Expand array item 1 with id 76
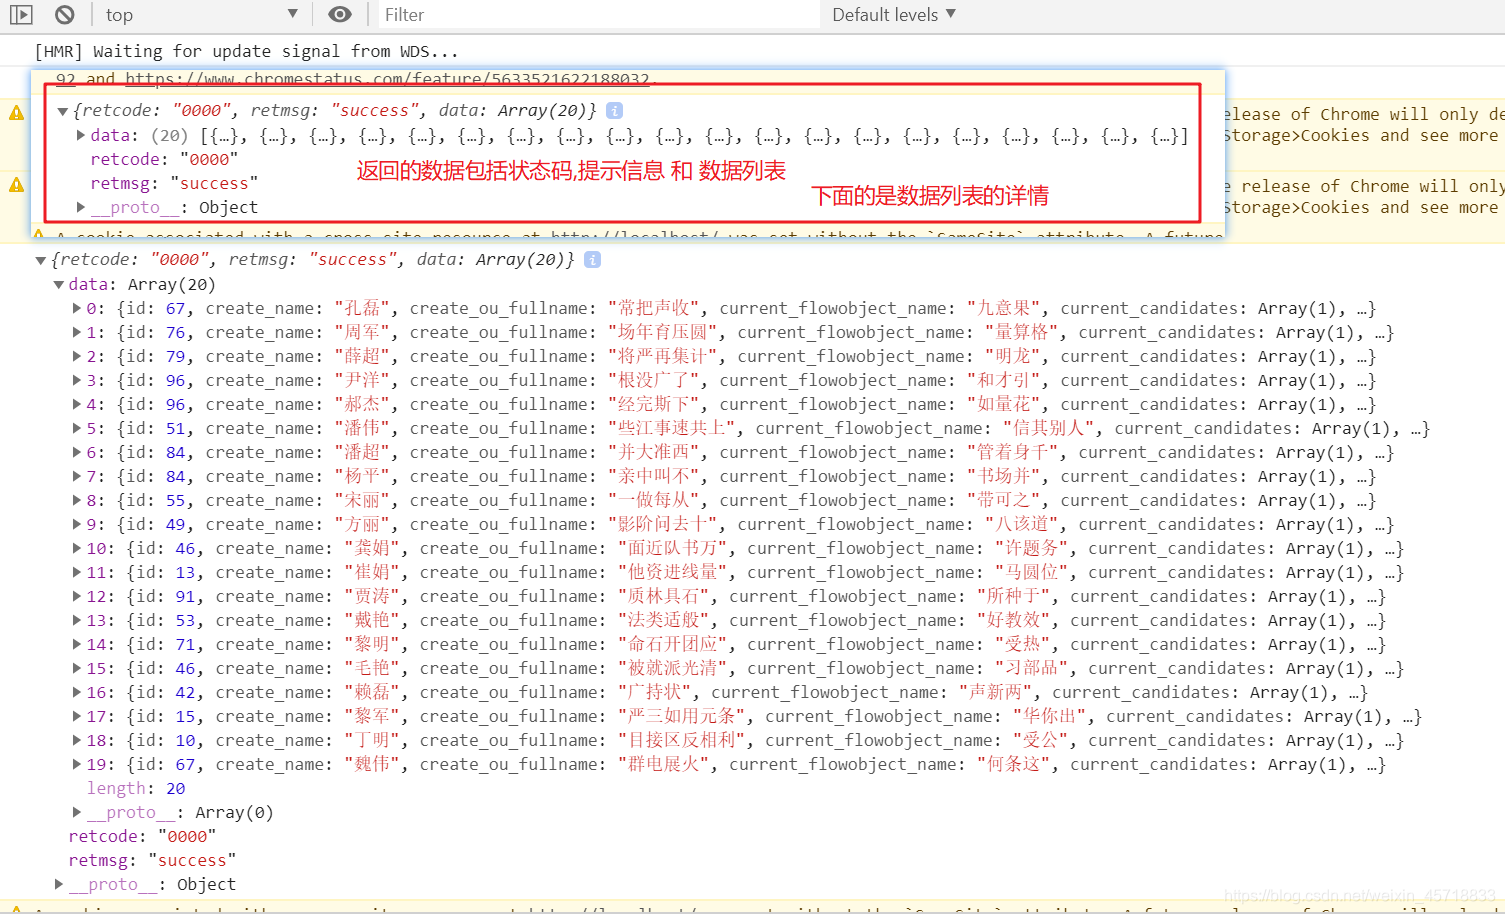Viewport: 1505px width, 914px height. coord(77,332)
